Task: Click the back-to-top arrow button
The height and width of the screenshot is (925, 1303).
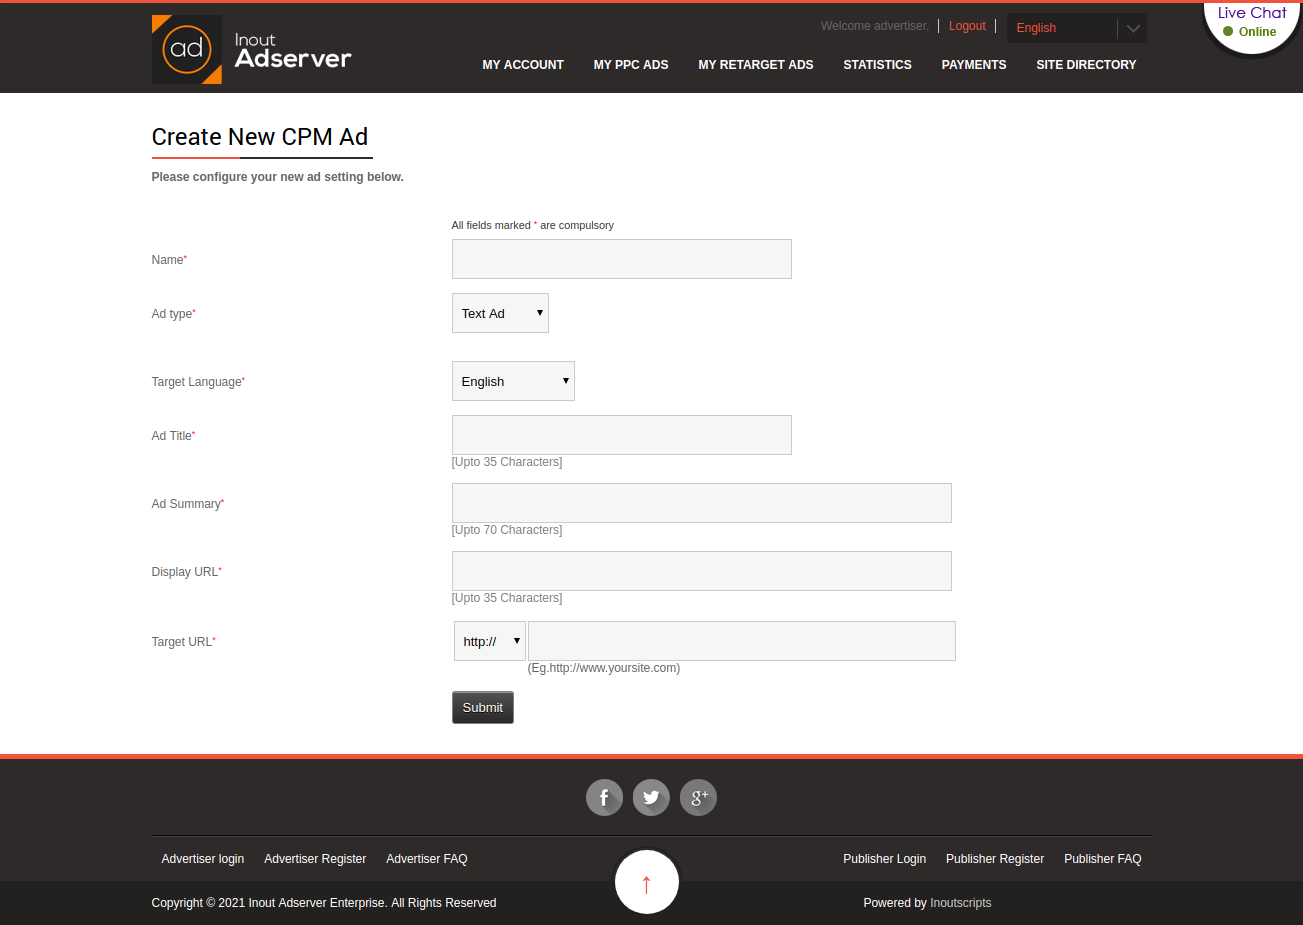Action: [646, 882]
